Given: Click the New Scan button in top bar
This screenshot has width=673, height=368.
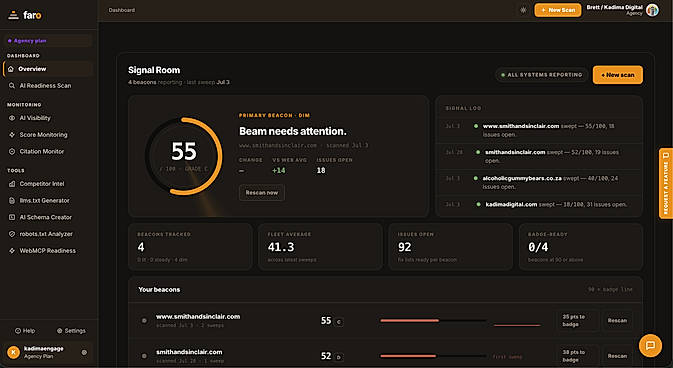Looking at the screenshot, I should click(558, 10).
